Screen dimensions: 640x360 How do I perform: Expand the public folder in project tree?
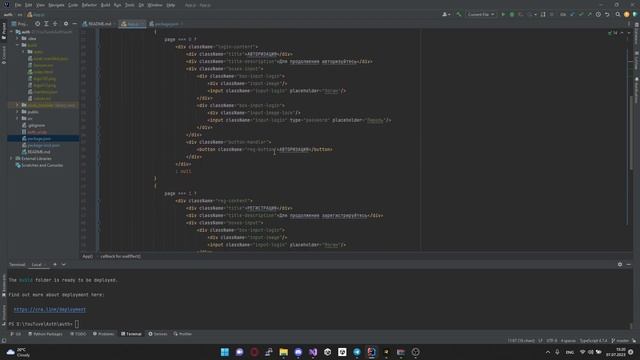coord(18,111)
